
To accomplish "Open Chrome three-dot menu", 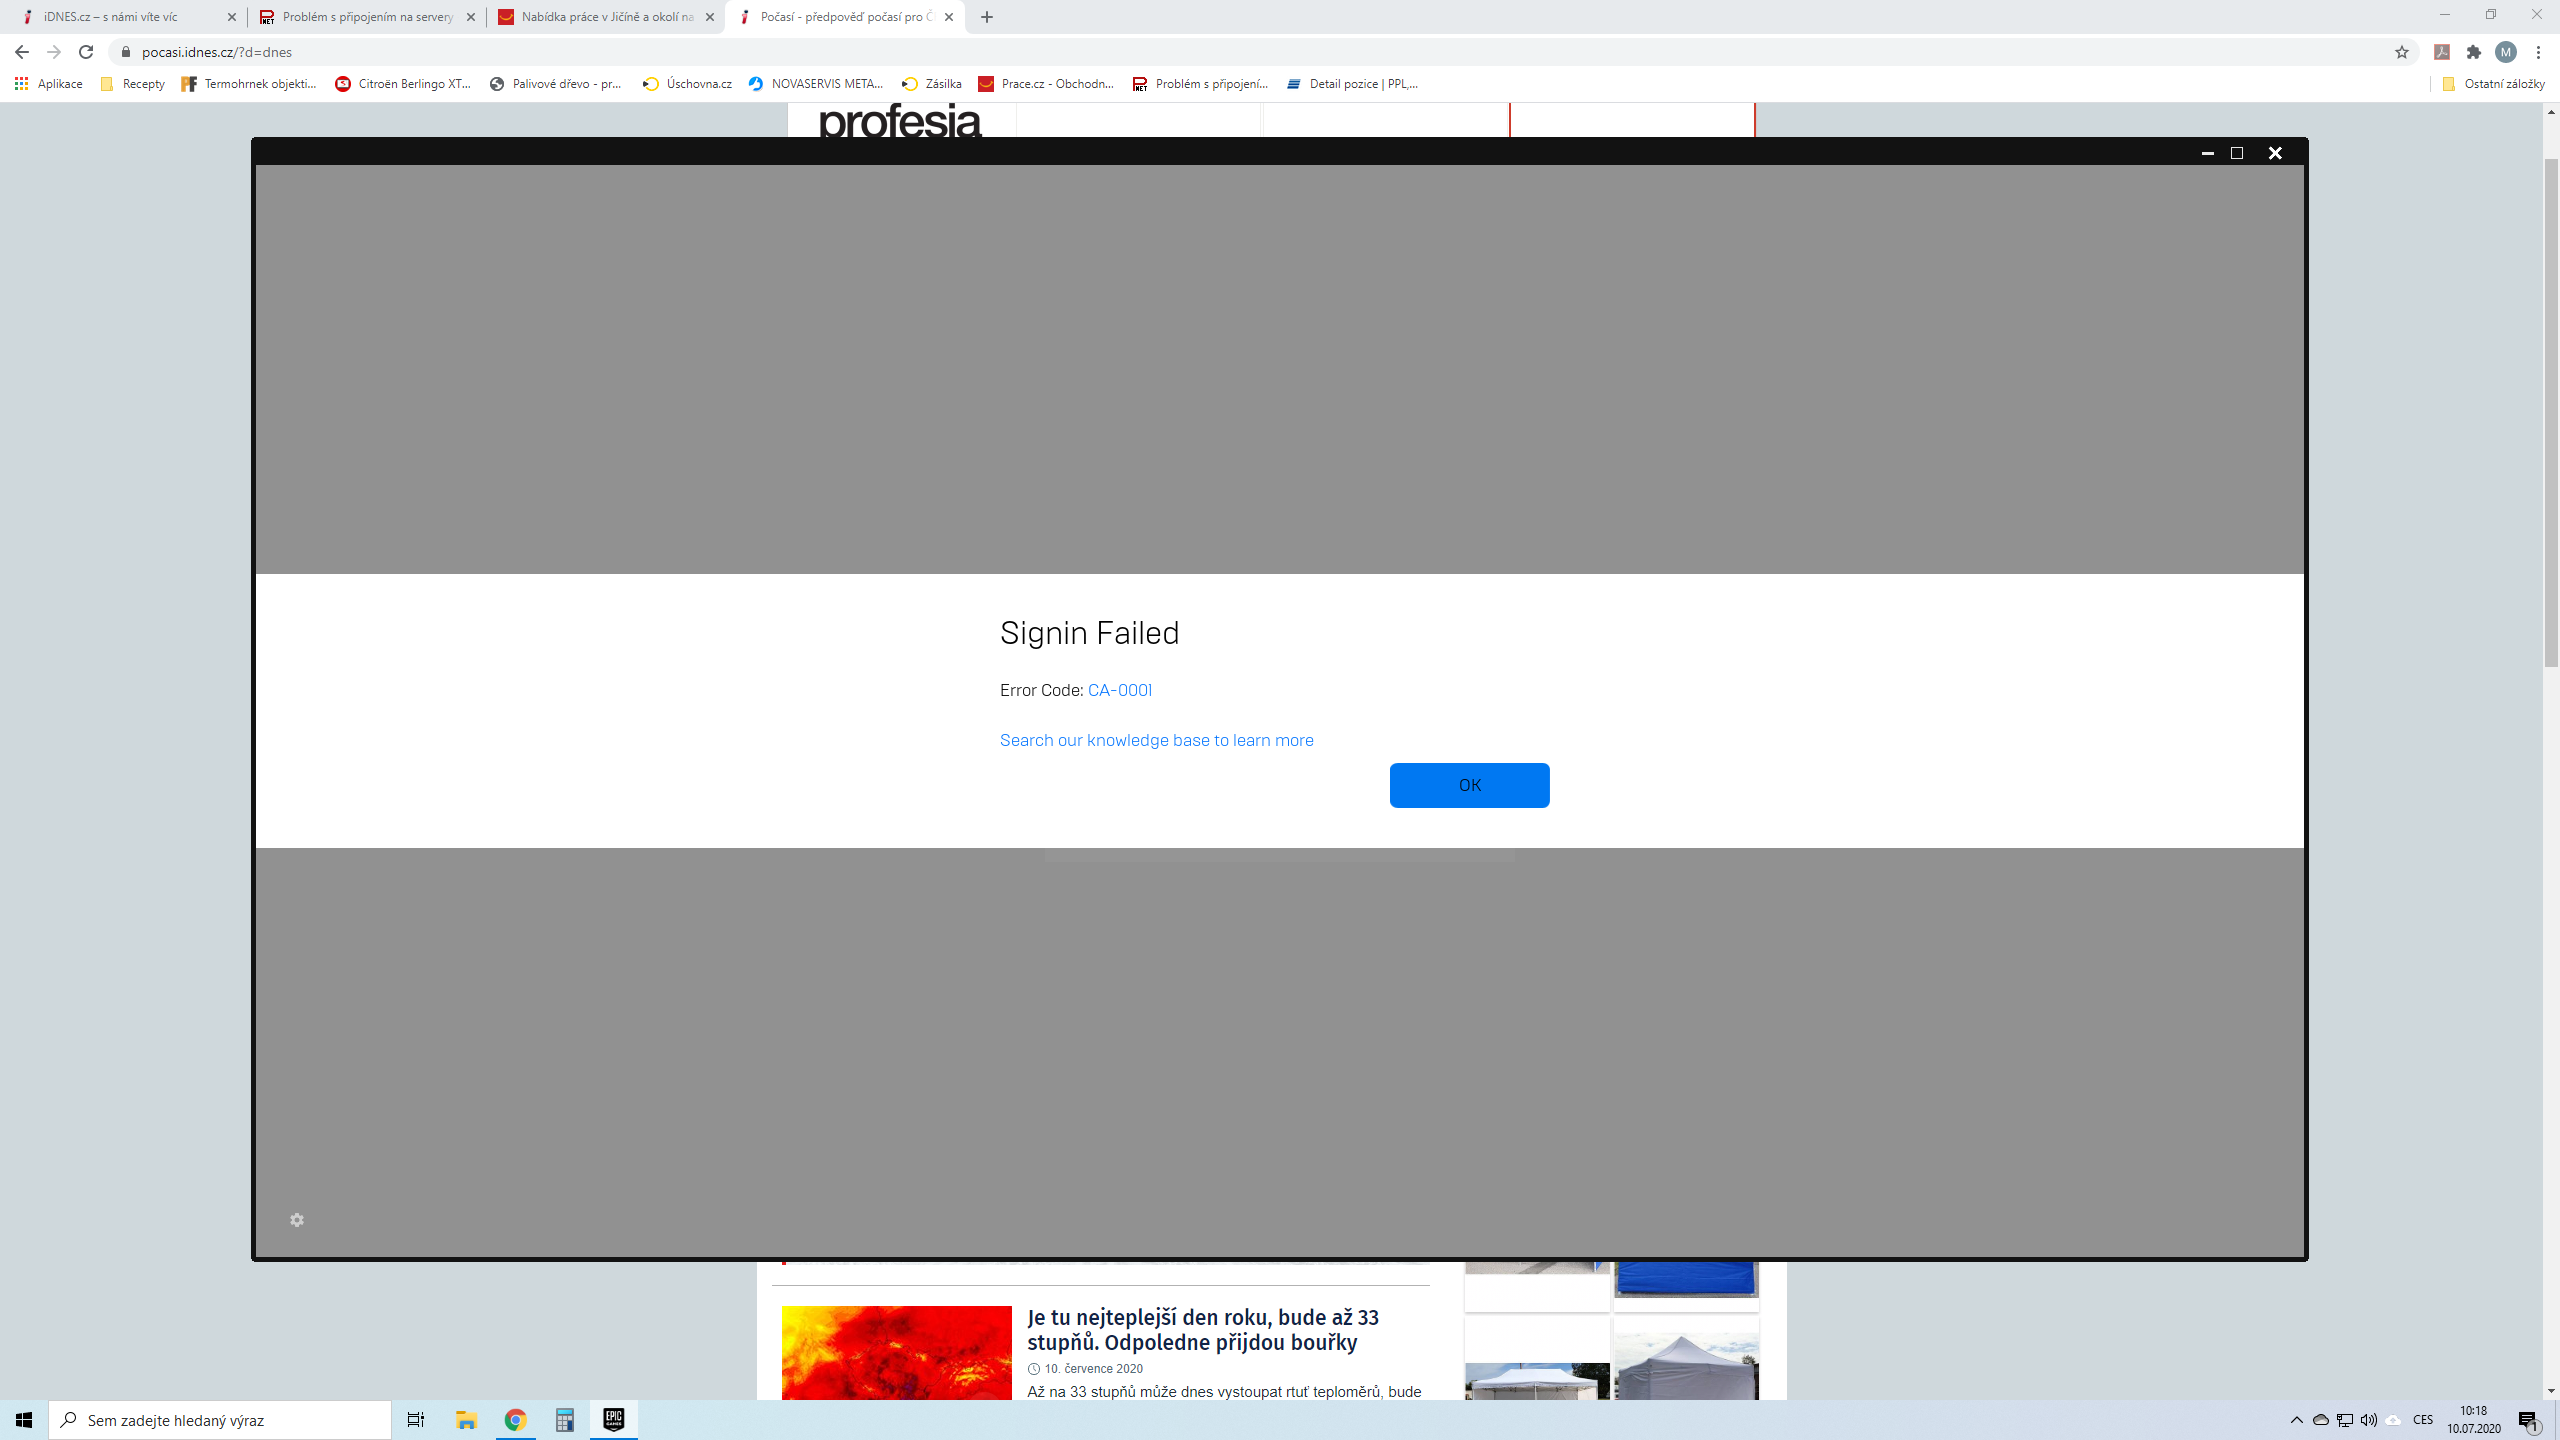I will coord(2538,52).
